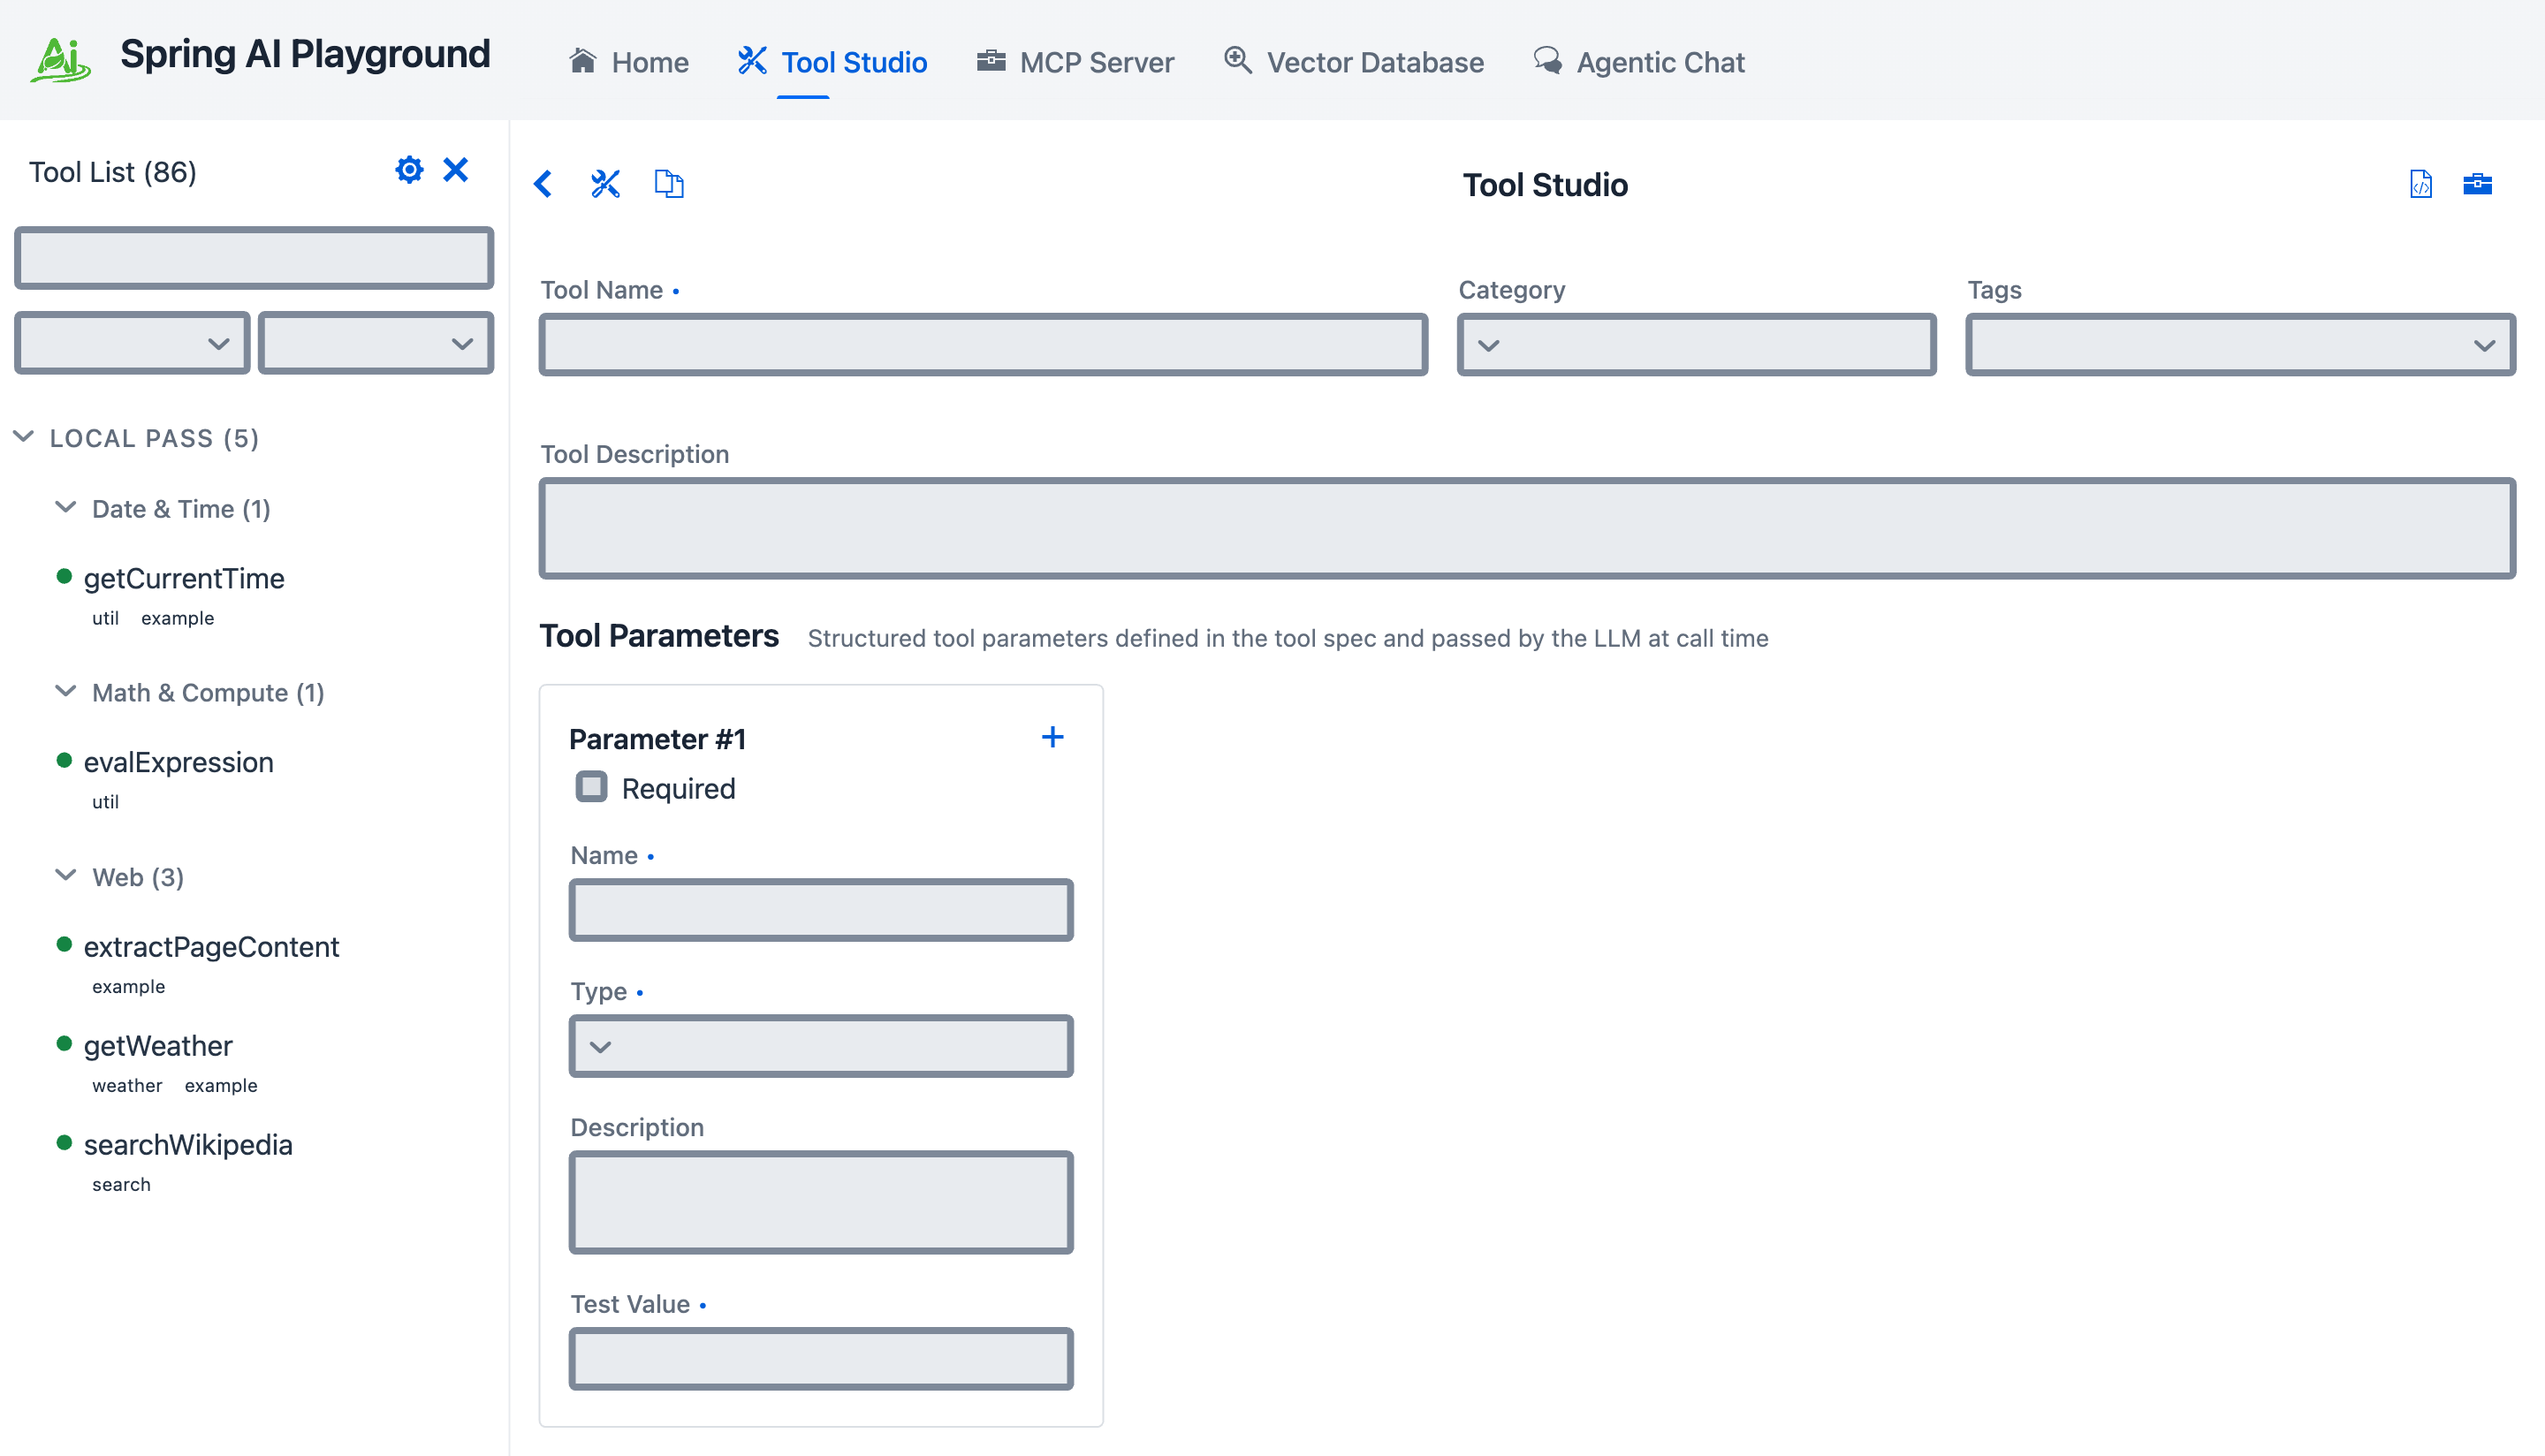
Task: Click the "search" tag under searchWikipedia
Action: click(x=121, y=1184)
